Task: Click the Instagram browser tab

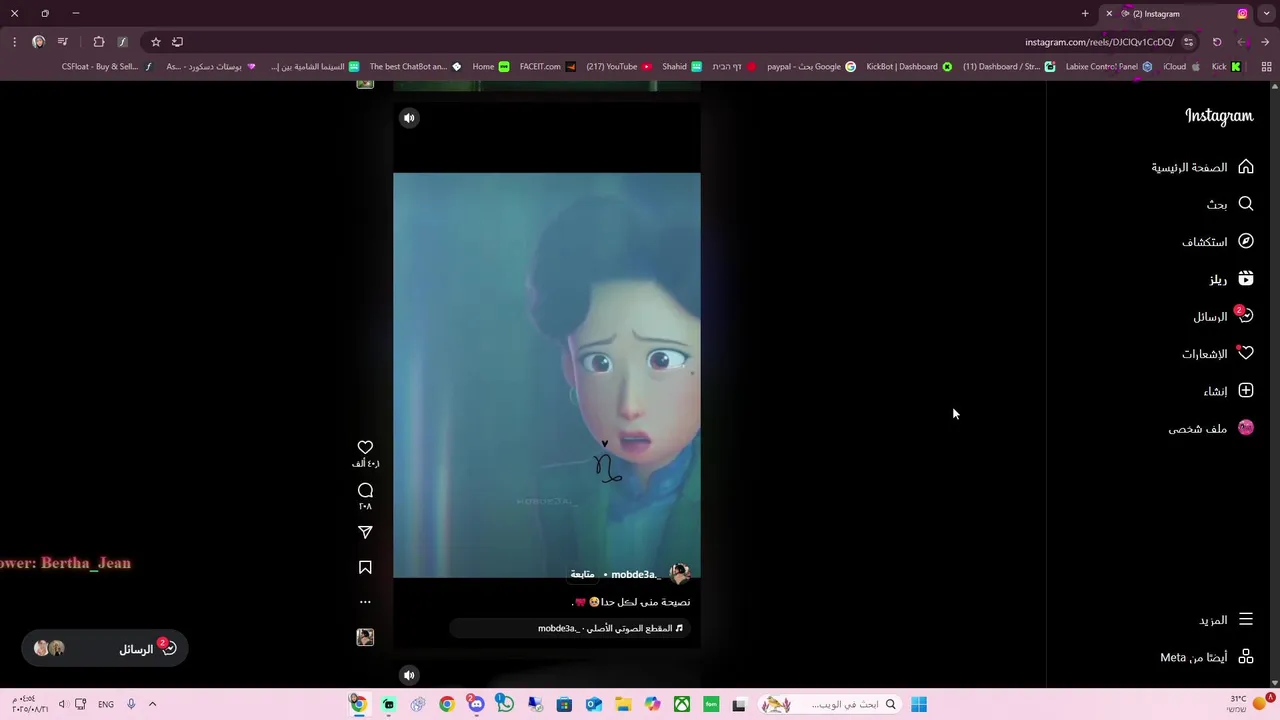Action: coord(1177,14)
